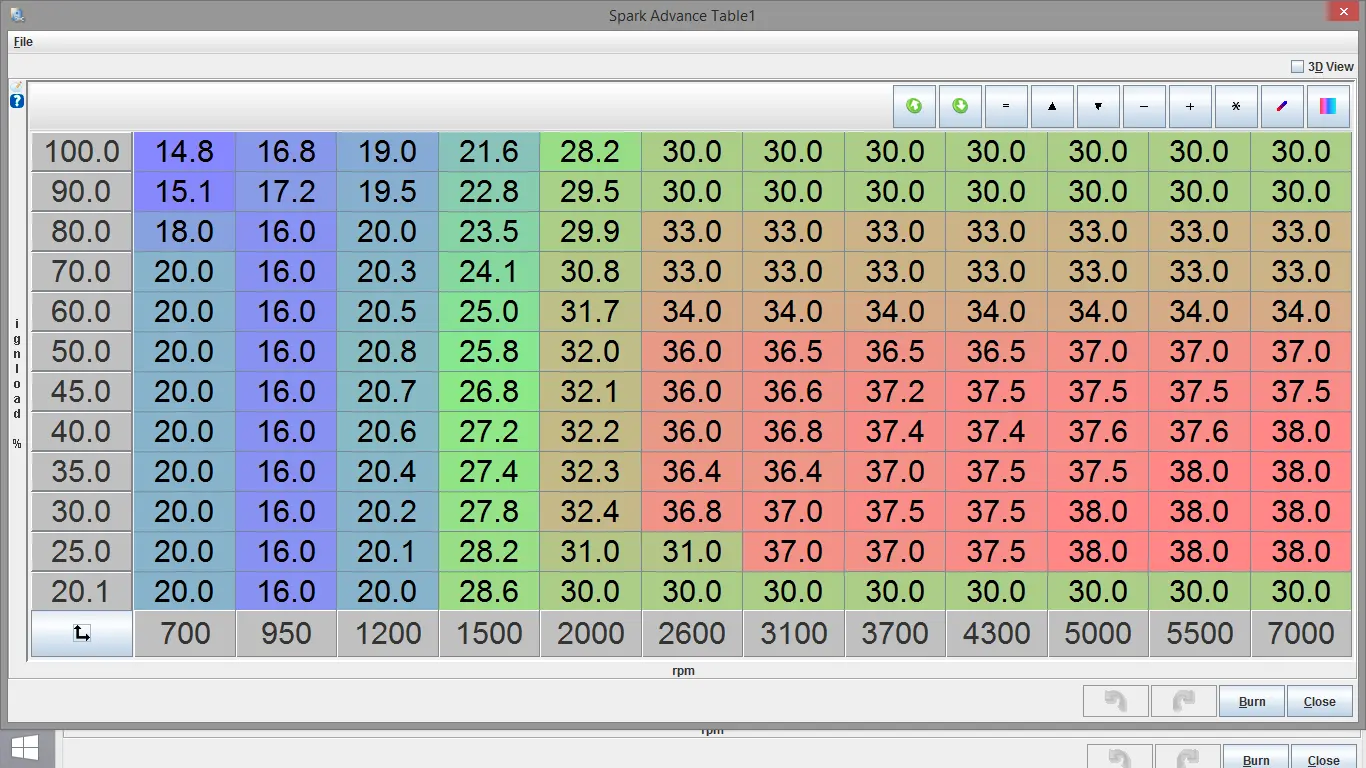1366x768 pixels.
Task: Click the color gradient shading button
Action: coord(1328,106)
